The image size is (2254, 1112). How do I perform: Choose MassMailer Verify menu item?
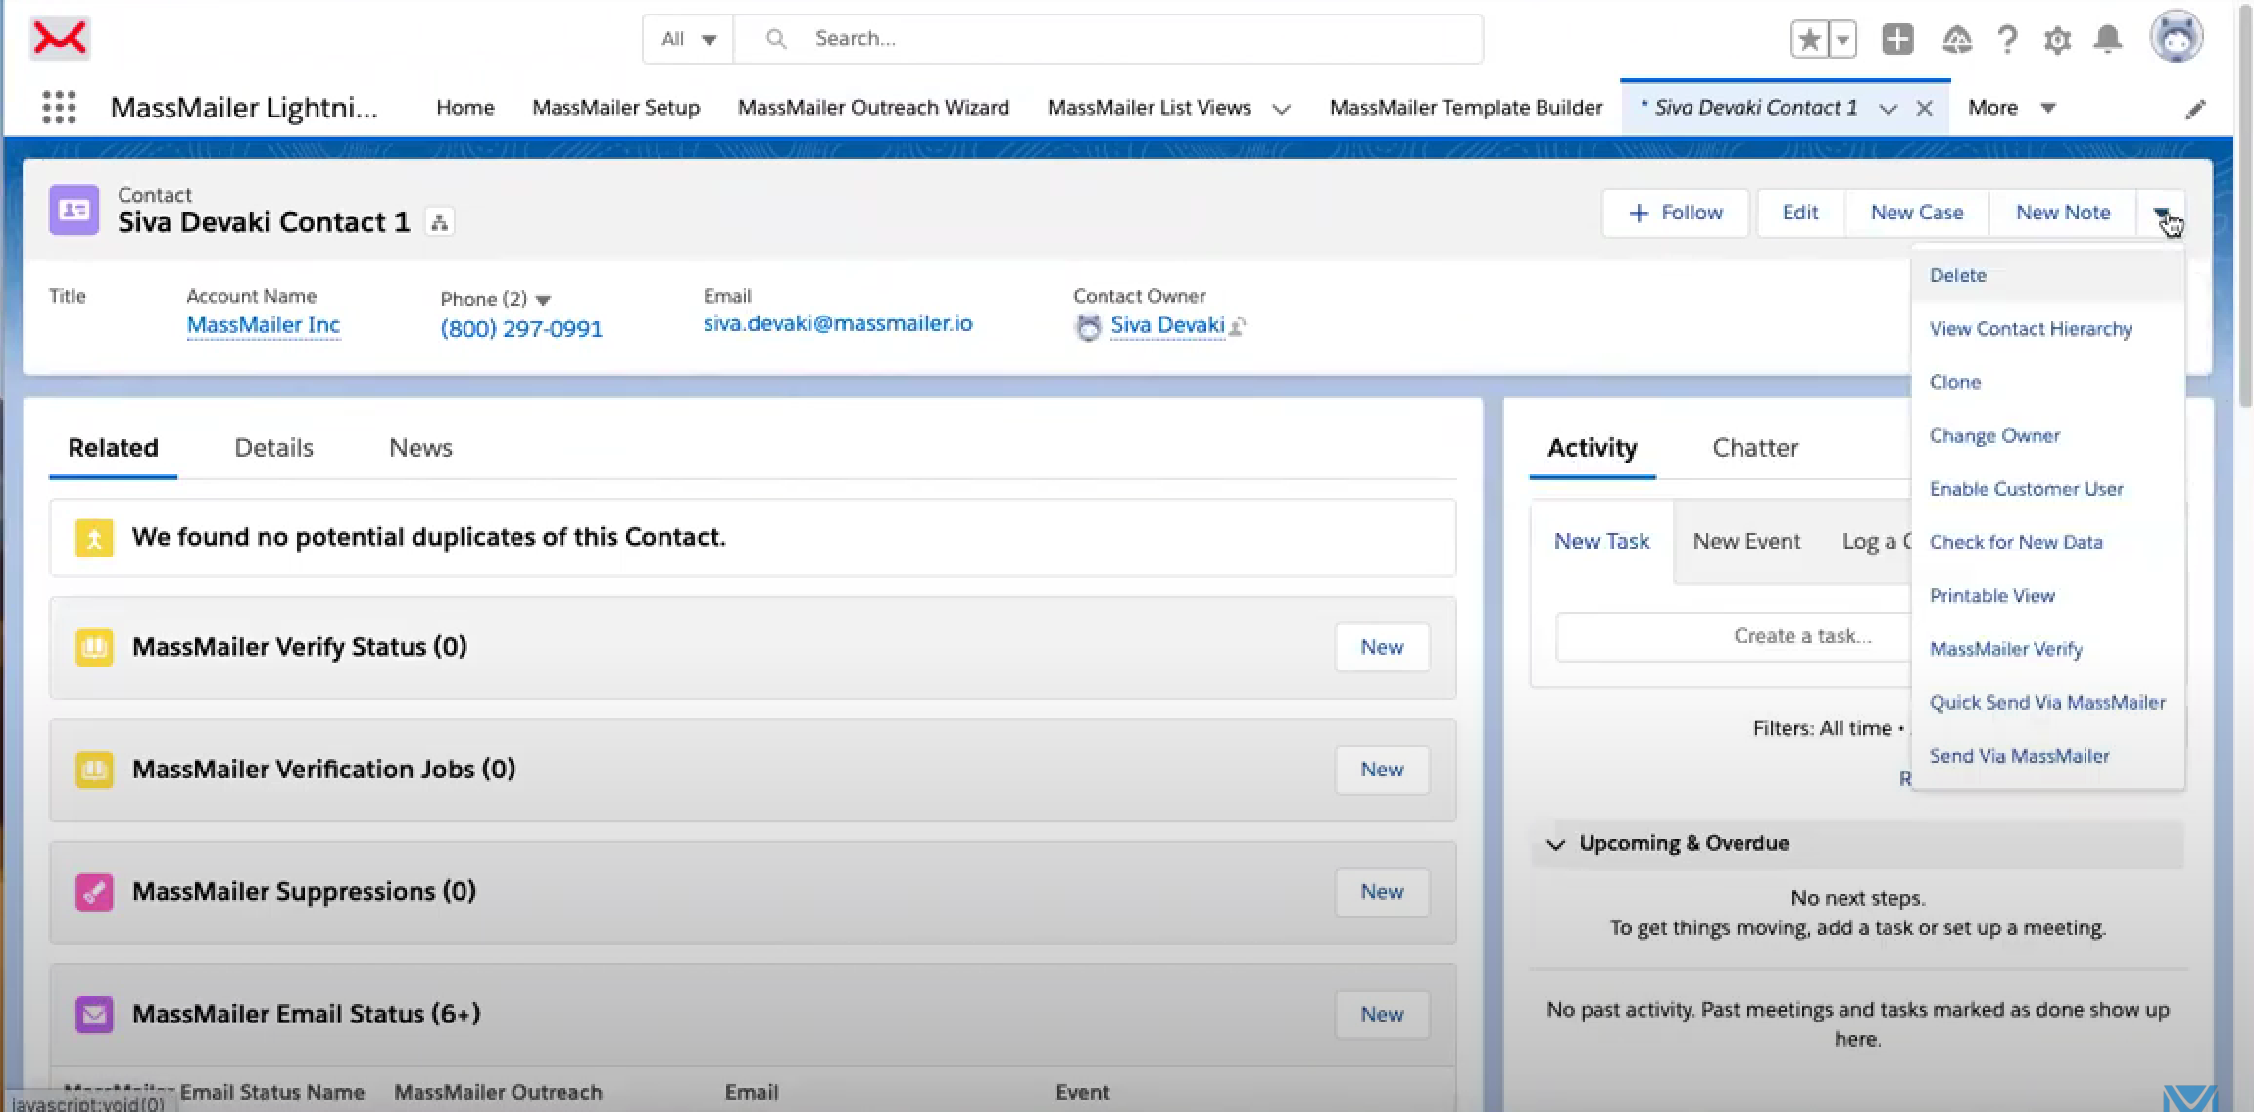coord(2047,650)
